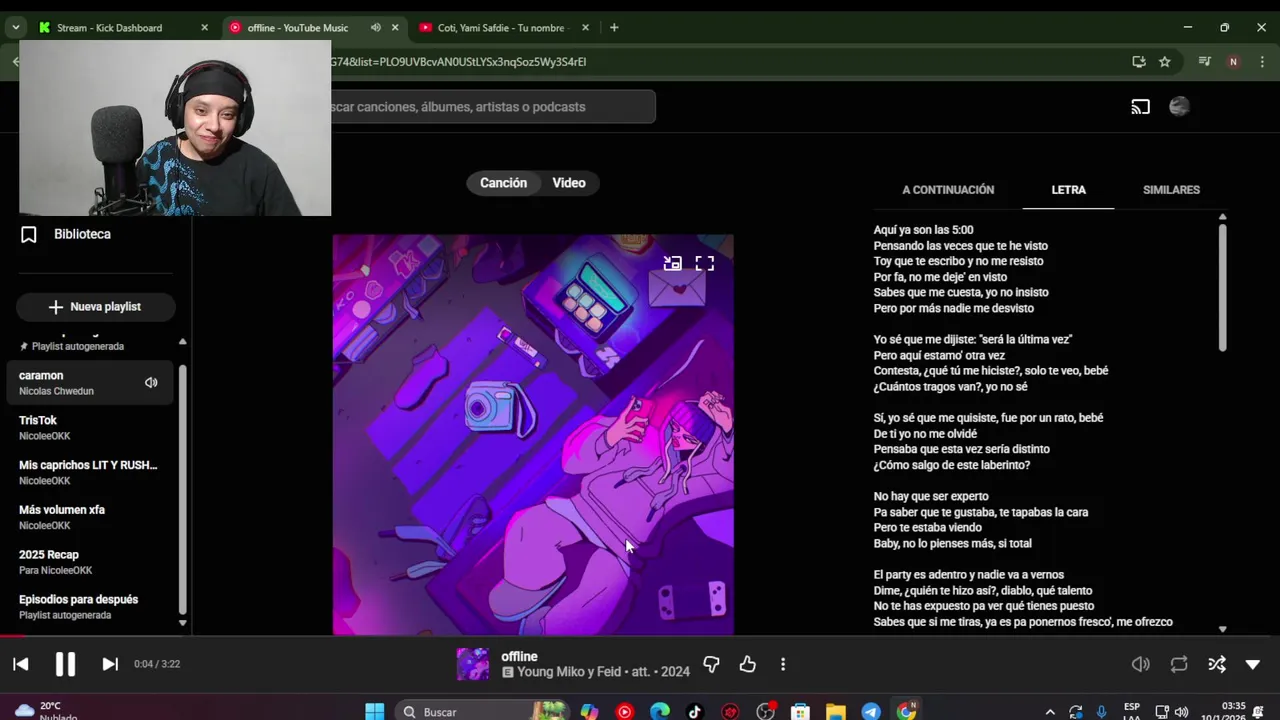Dislike the song offline
The width and height of the screenshot is (1280, 720).
point(711,664)
